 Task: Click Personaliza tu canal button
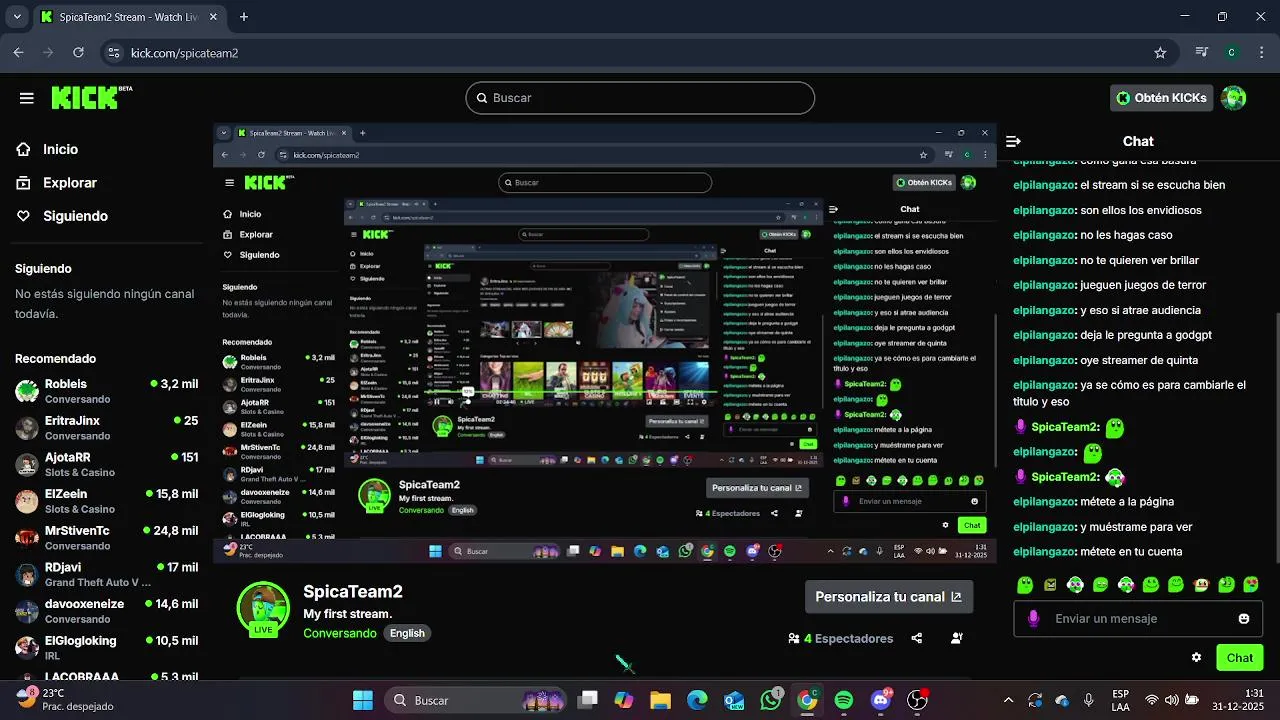coord(889,597)
